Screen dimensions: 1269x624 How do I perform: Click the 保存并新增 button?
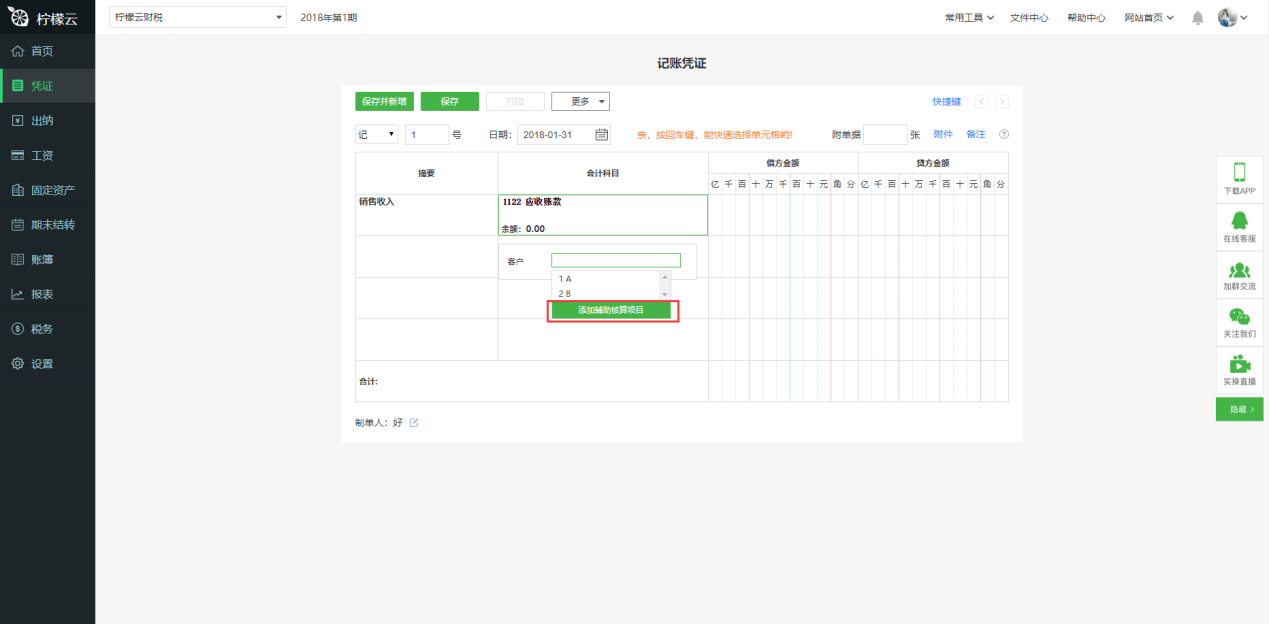click(x=384, y=101)
